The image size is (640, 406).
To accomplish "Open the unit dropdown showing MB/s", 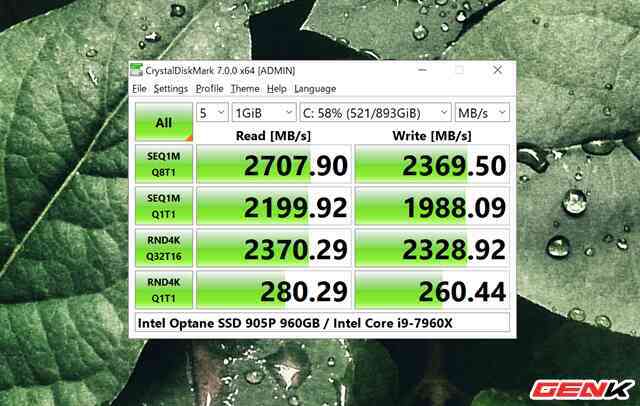I will pyautogui.click(x=482, y=113).
